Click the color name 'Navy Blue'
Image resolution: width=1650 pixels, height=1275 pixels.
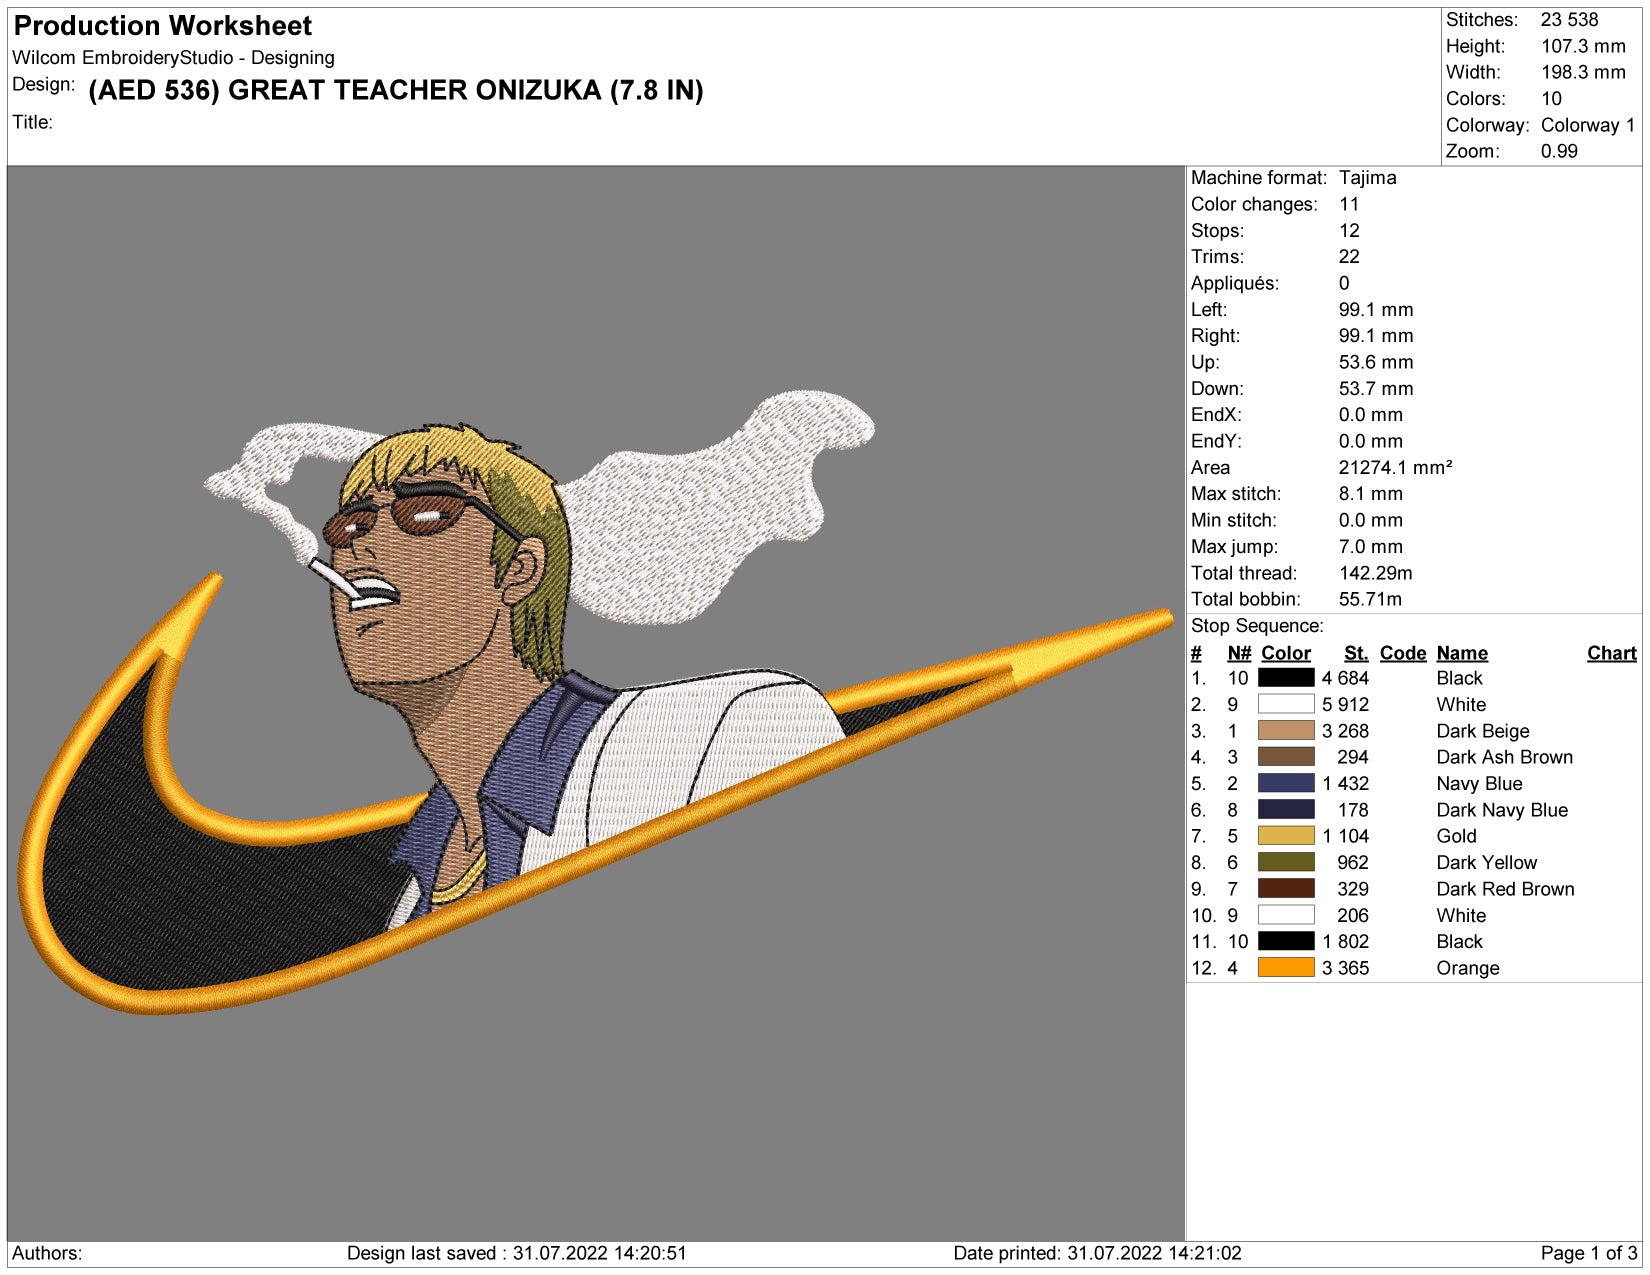point(1480,783)
